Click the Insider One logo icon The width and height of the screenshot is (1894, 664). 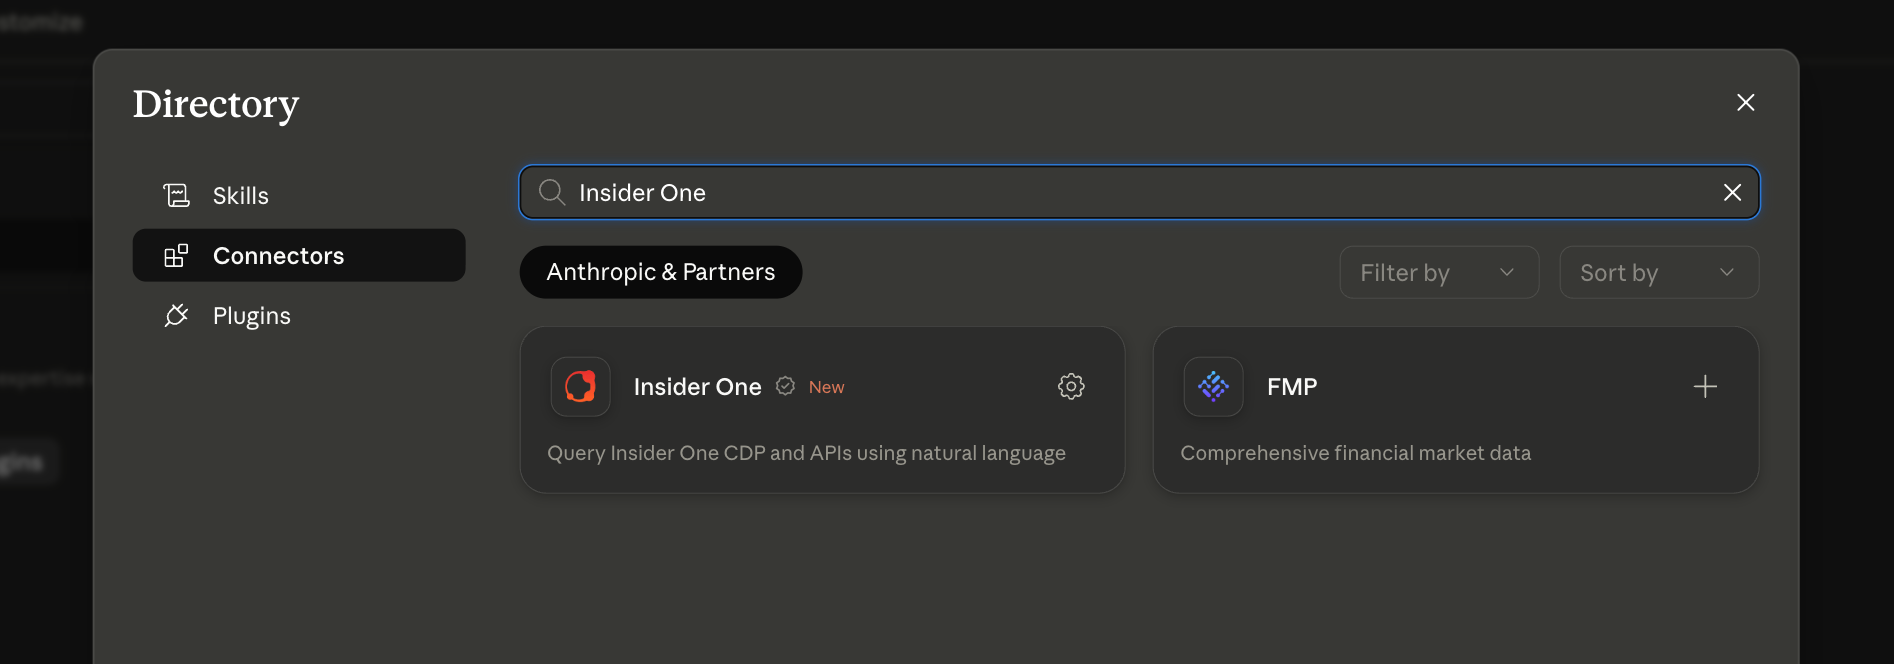pos(581,387)
